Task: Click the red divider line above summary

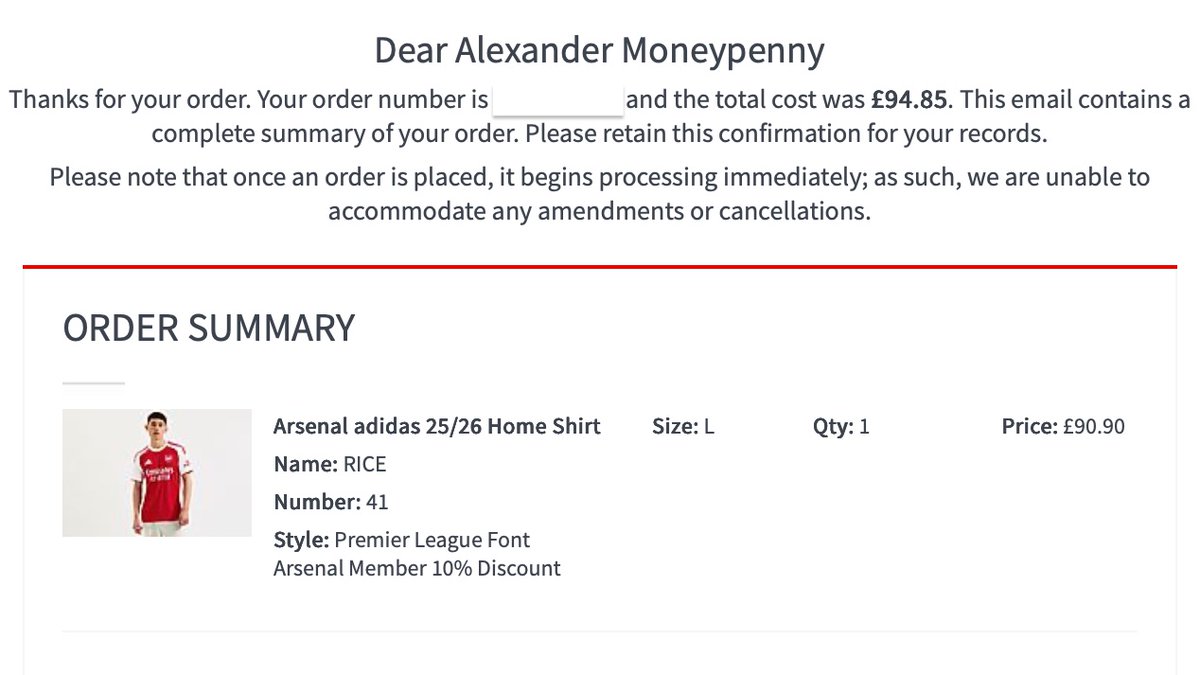Action: pyautogui.click(x=600, y=267)
